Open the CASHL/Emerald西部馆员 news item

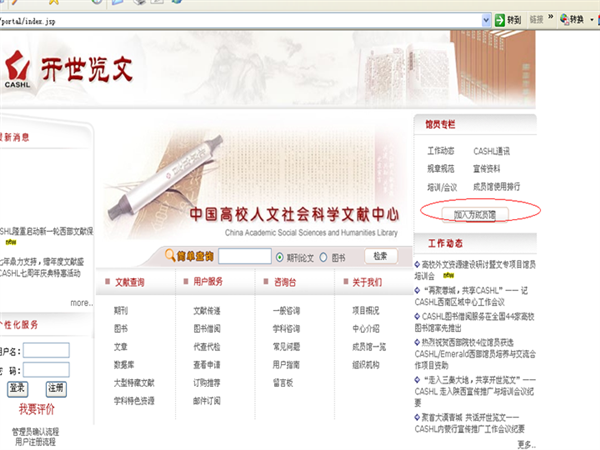click(x=475, y=354)
